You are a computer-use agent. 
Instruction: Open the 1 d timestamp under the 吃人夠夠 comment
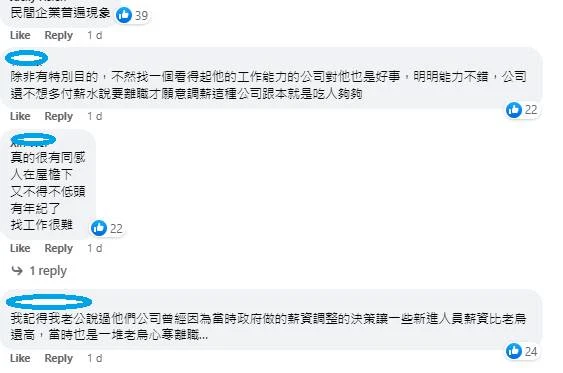click(x=95, y=116)
